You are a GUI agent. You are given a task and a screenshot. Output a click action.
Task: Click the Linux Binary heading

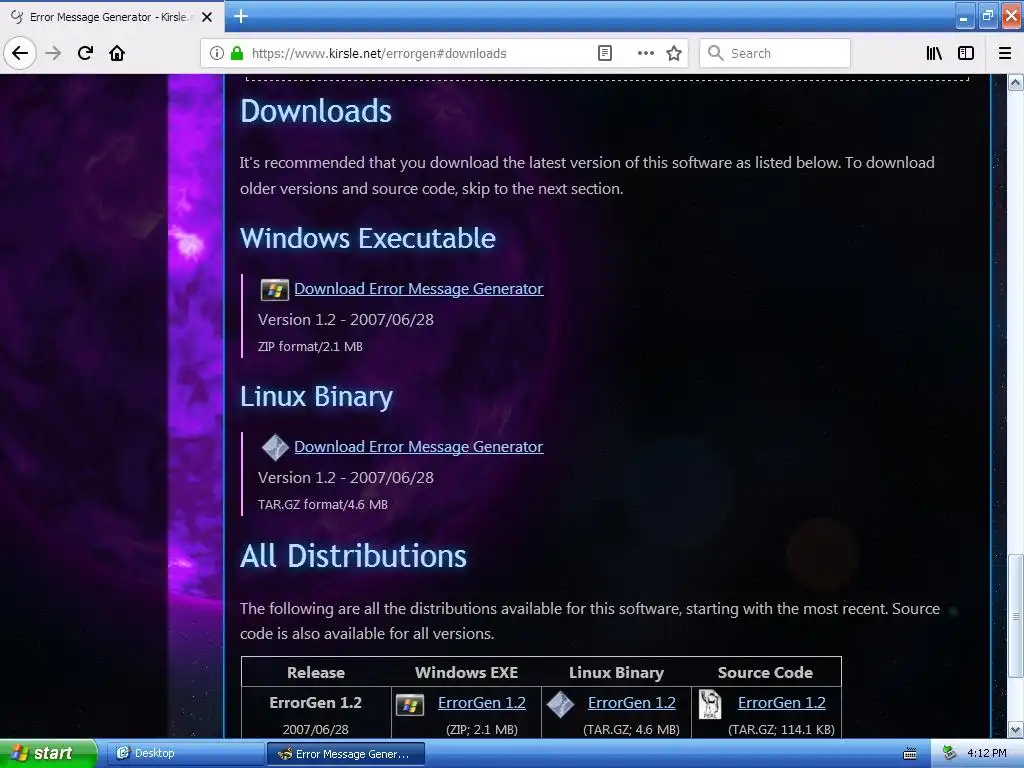click(317, 396)
